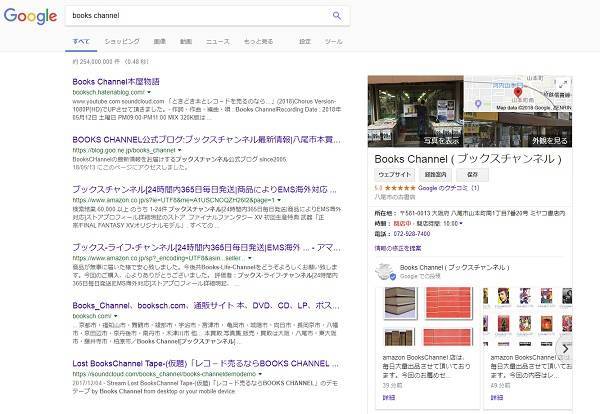
Task: Click the map thumbnail with the red pin
Action: pyautogui.click(x=518, y=93)
